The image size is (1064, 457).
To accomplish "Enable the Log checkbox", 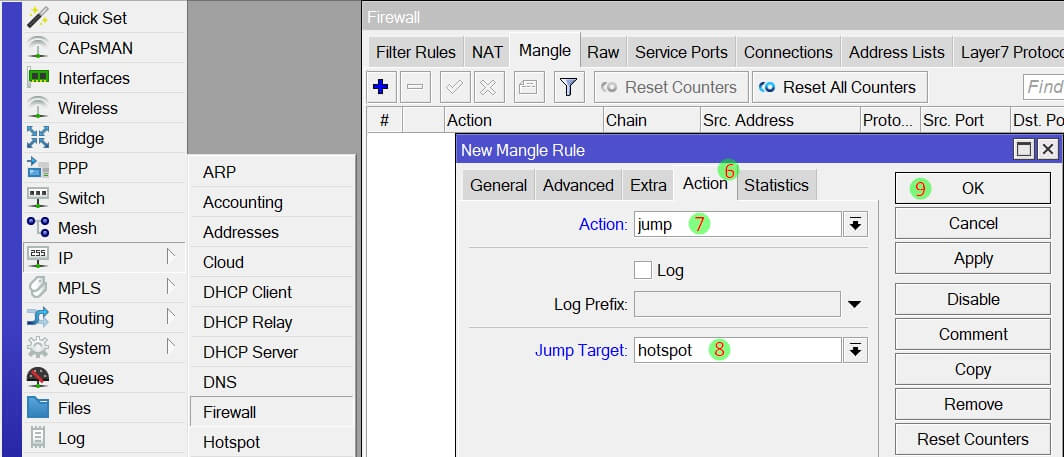I will [x=643, y=270].
